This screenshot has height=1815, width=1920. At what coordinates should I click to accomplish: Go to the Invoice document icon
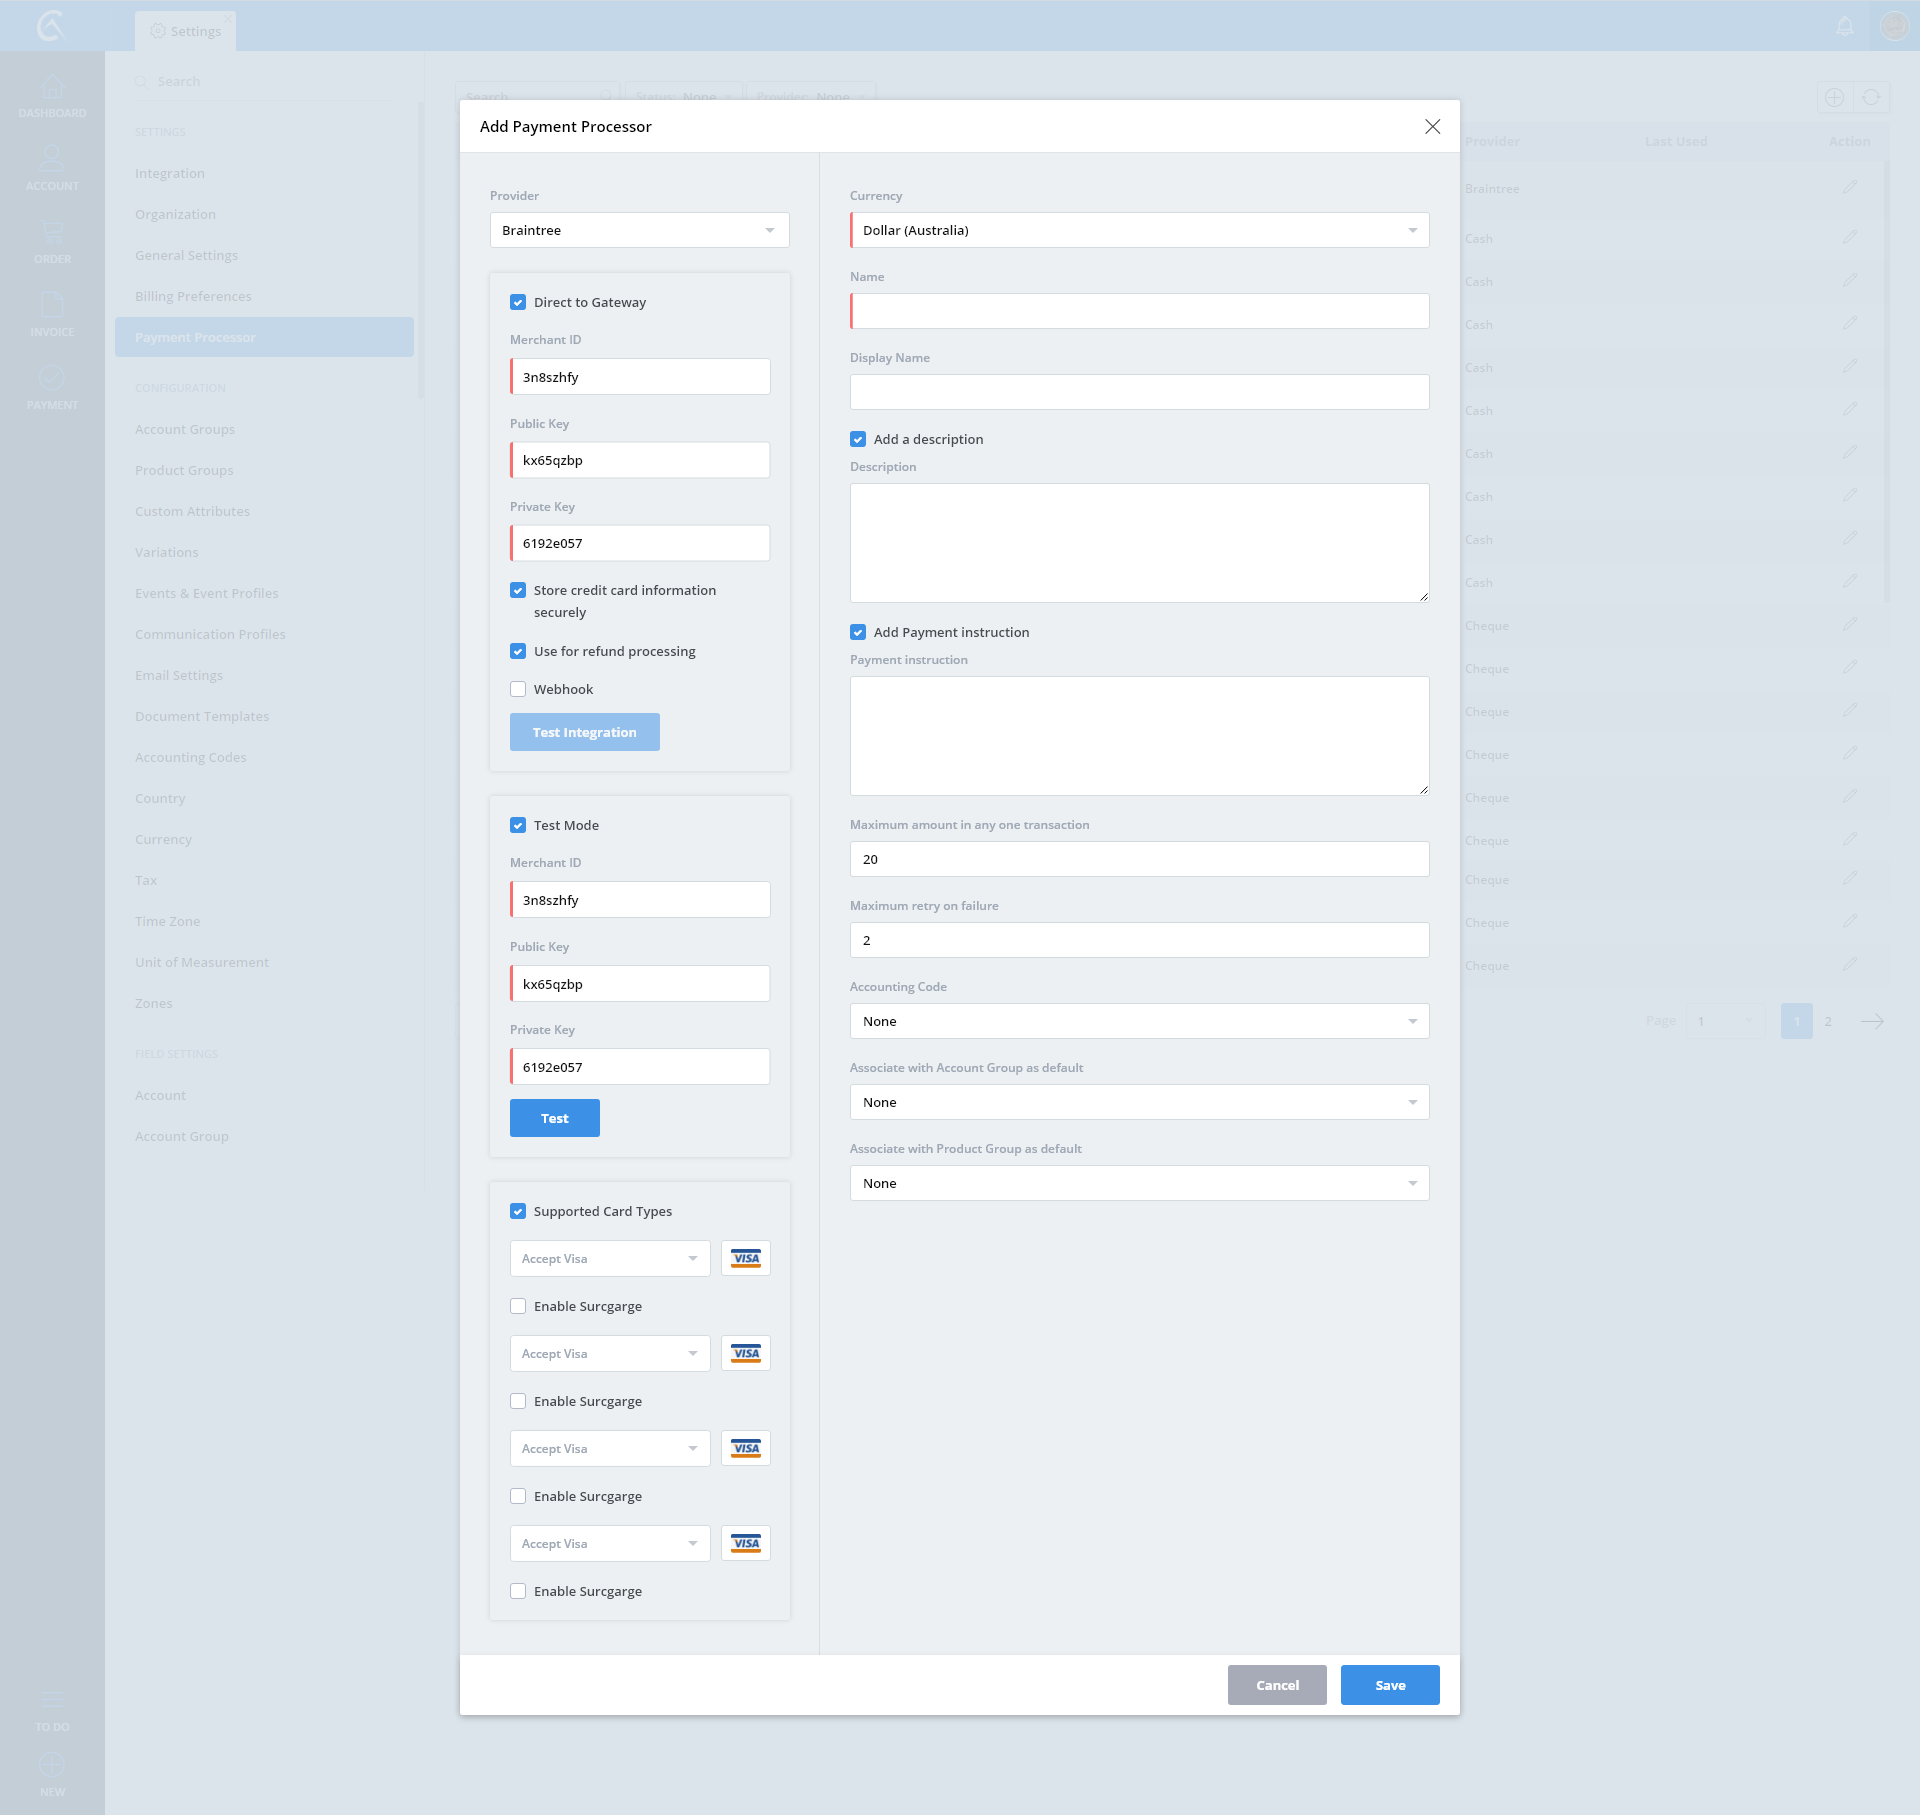[x=52, y=306]
